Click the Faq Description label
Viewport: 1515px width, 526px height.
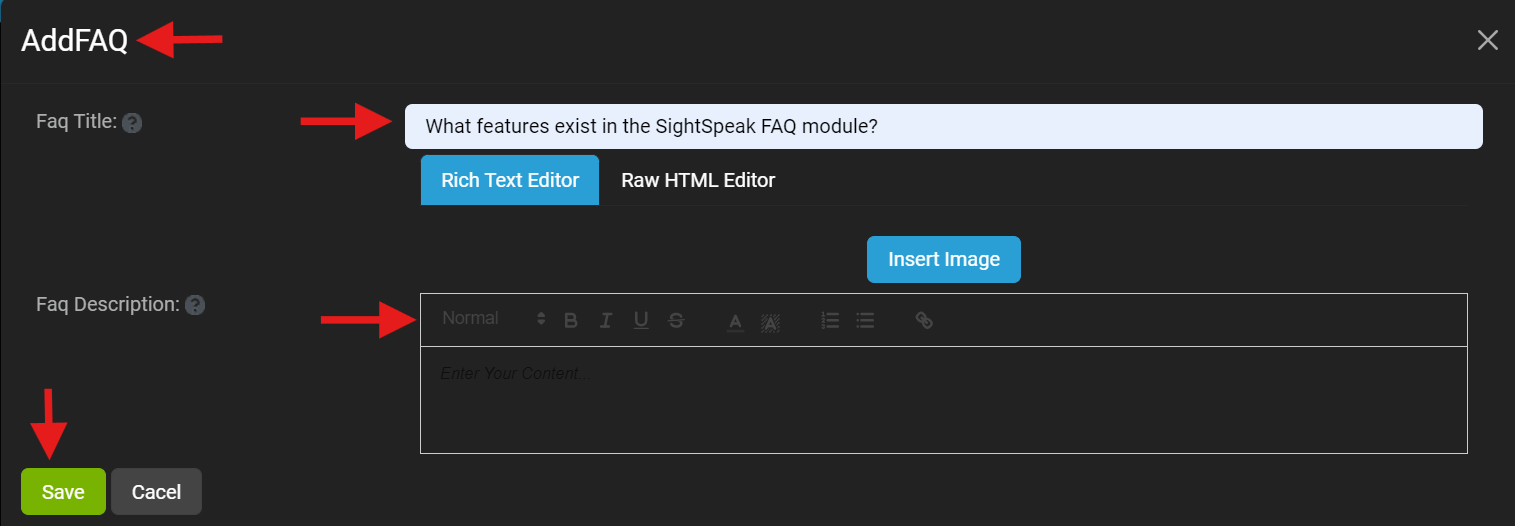point(108,304)
